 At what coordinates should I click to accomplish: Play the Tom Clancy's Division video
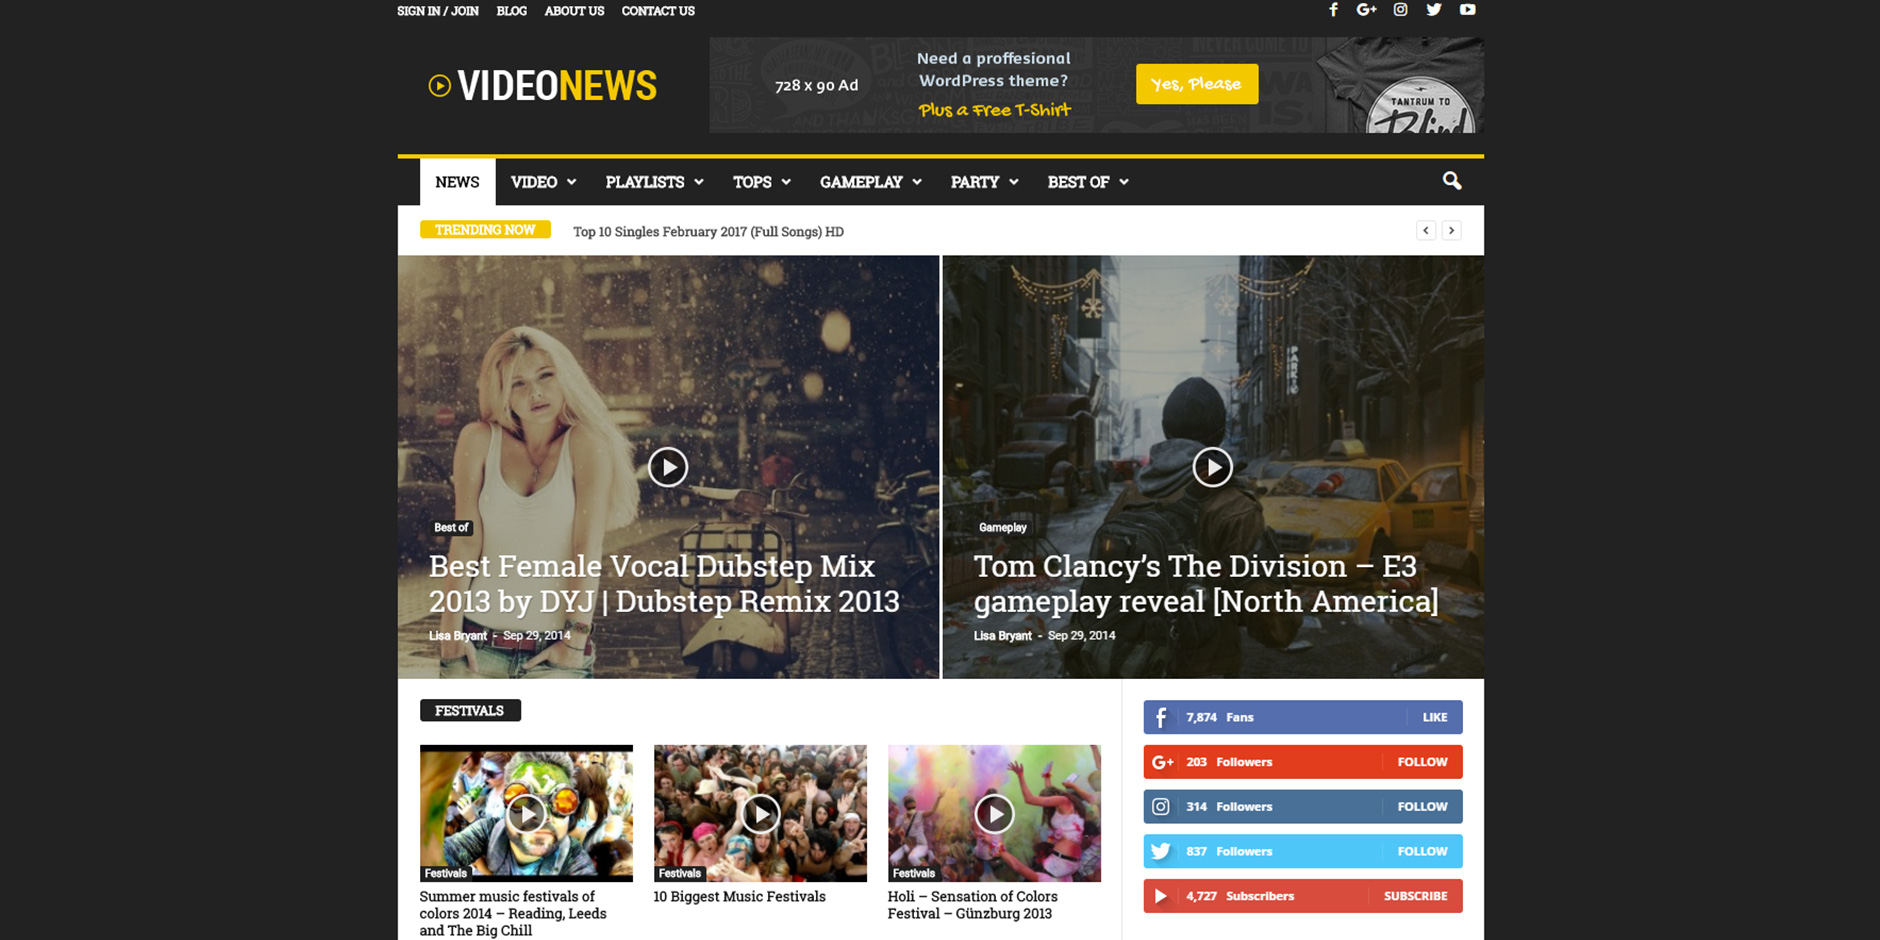click(x=1212, y=467)
